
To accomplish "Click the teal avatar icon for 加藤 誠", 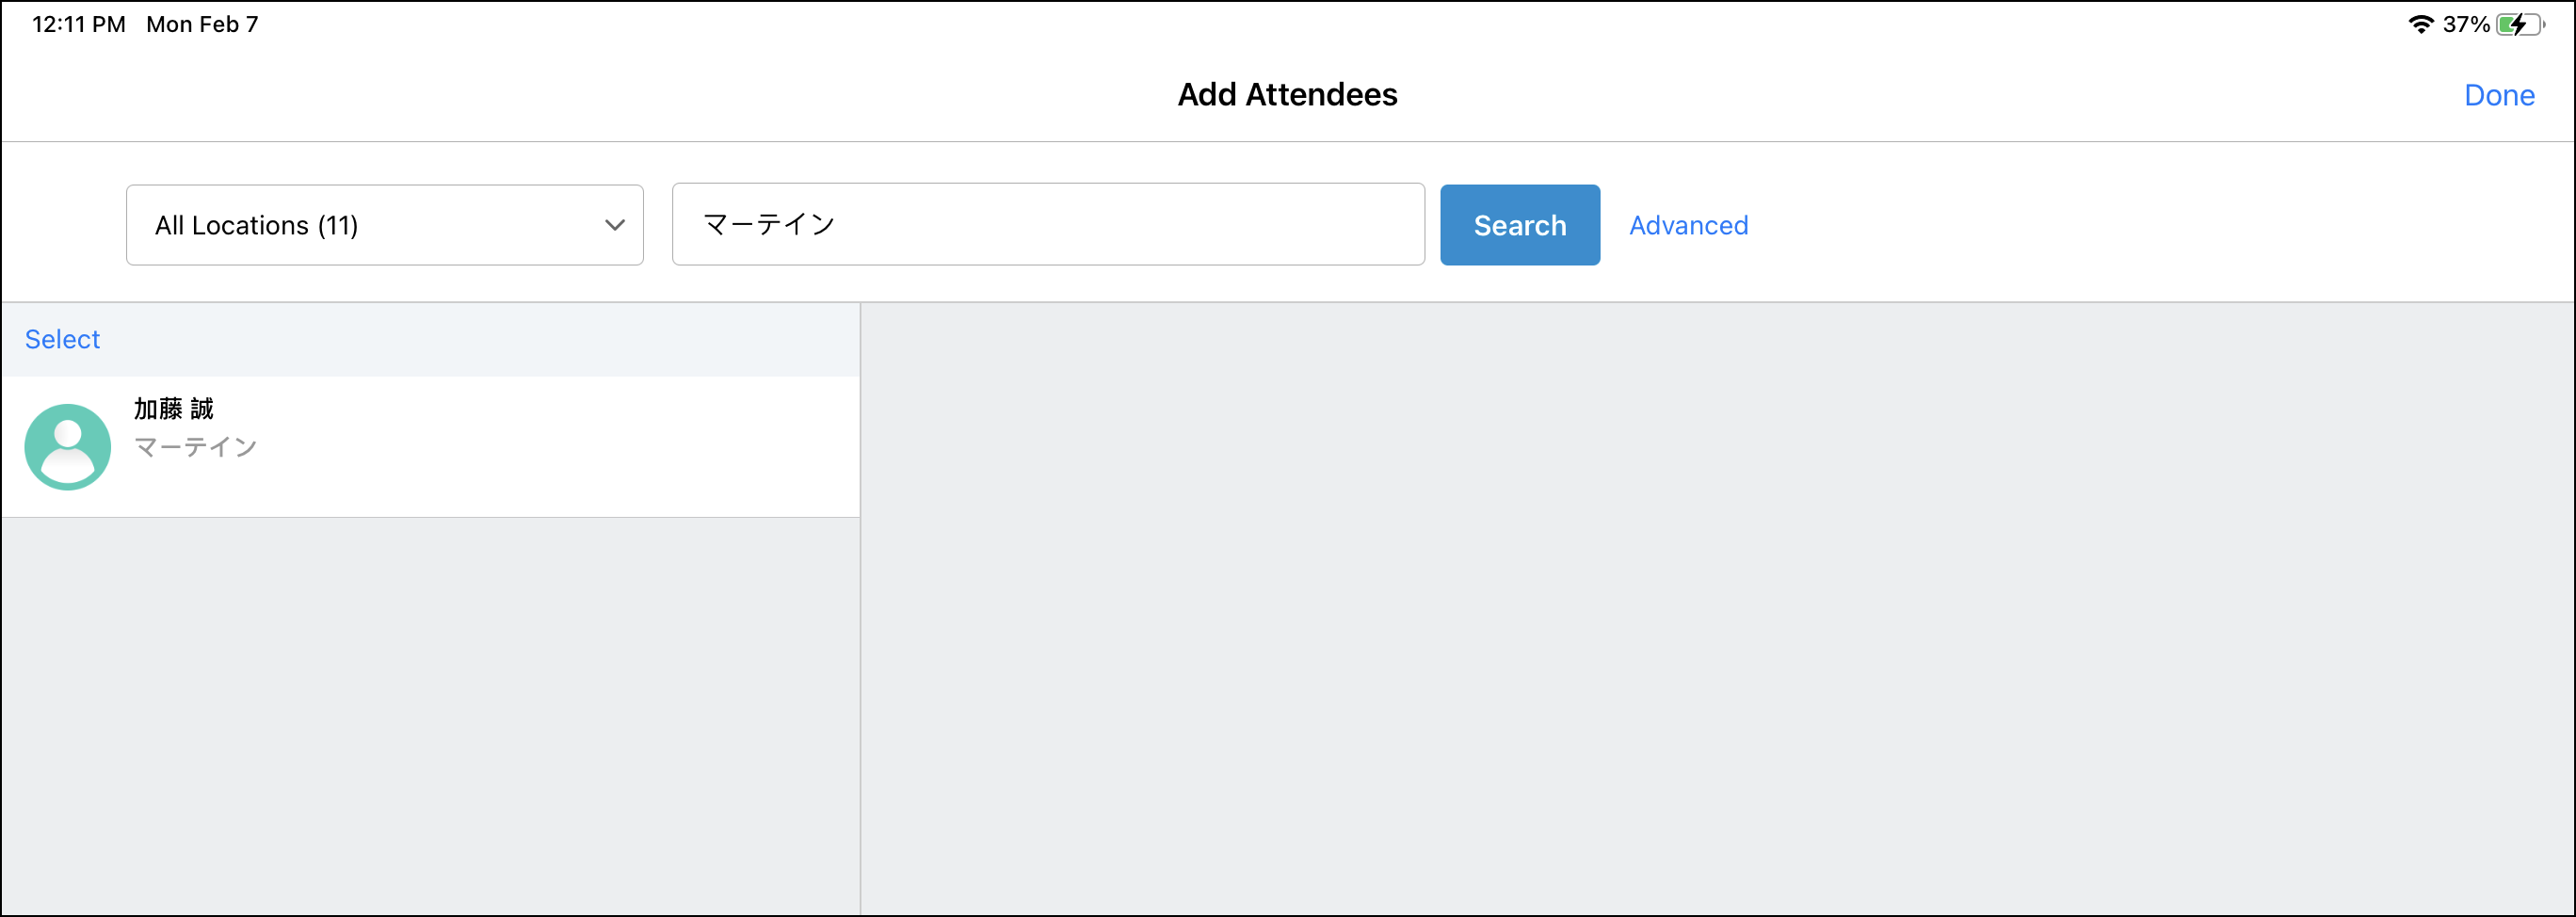I will pos(67,446).
